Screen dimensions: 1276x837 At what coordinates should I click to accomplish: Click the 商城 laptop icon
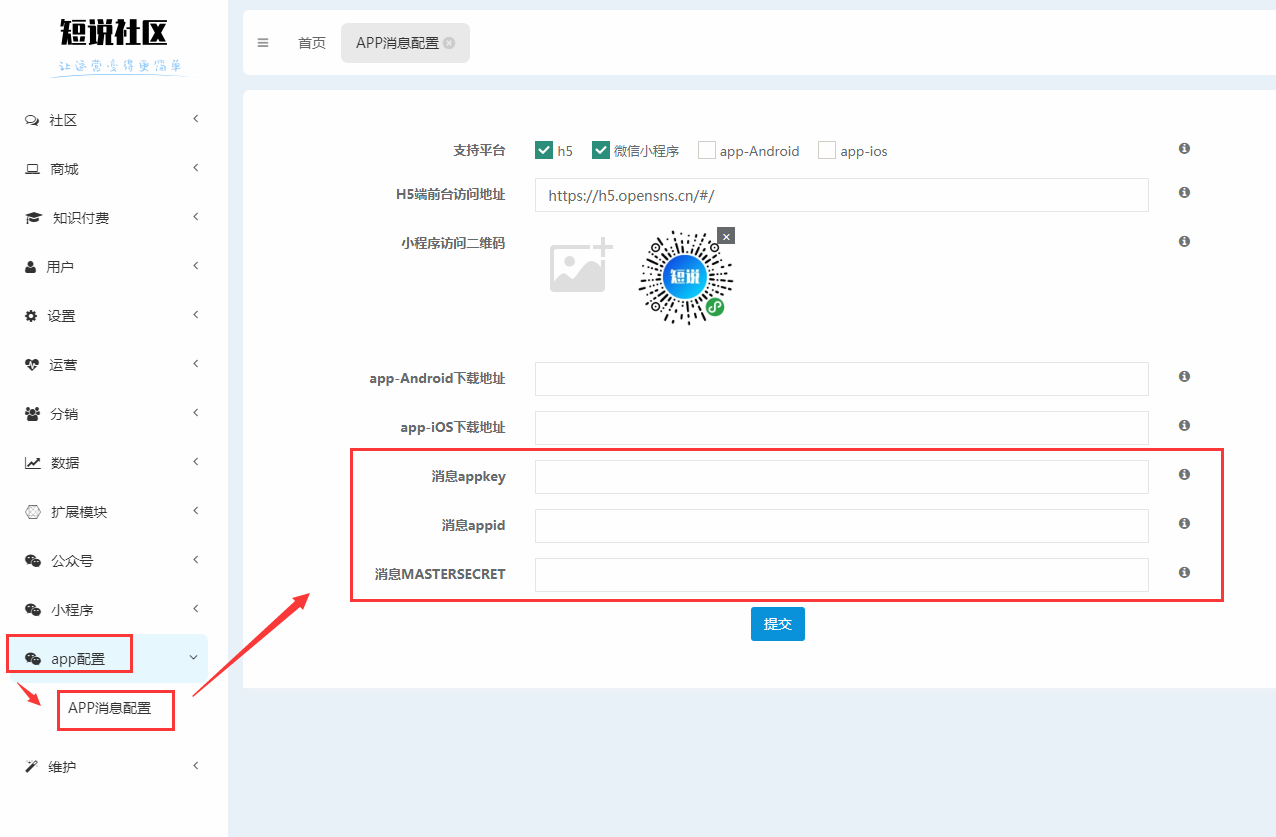pyautogui.click(x=32, y=169)
